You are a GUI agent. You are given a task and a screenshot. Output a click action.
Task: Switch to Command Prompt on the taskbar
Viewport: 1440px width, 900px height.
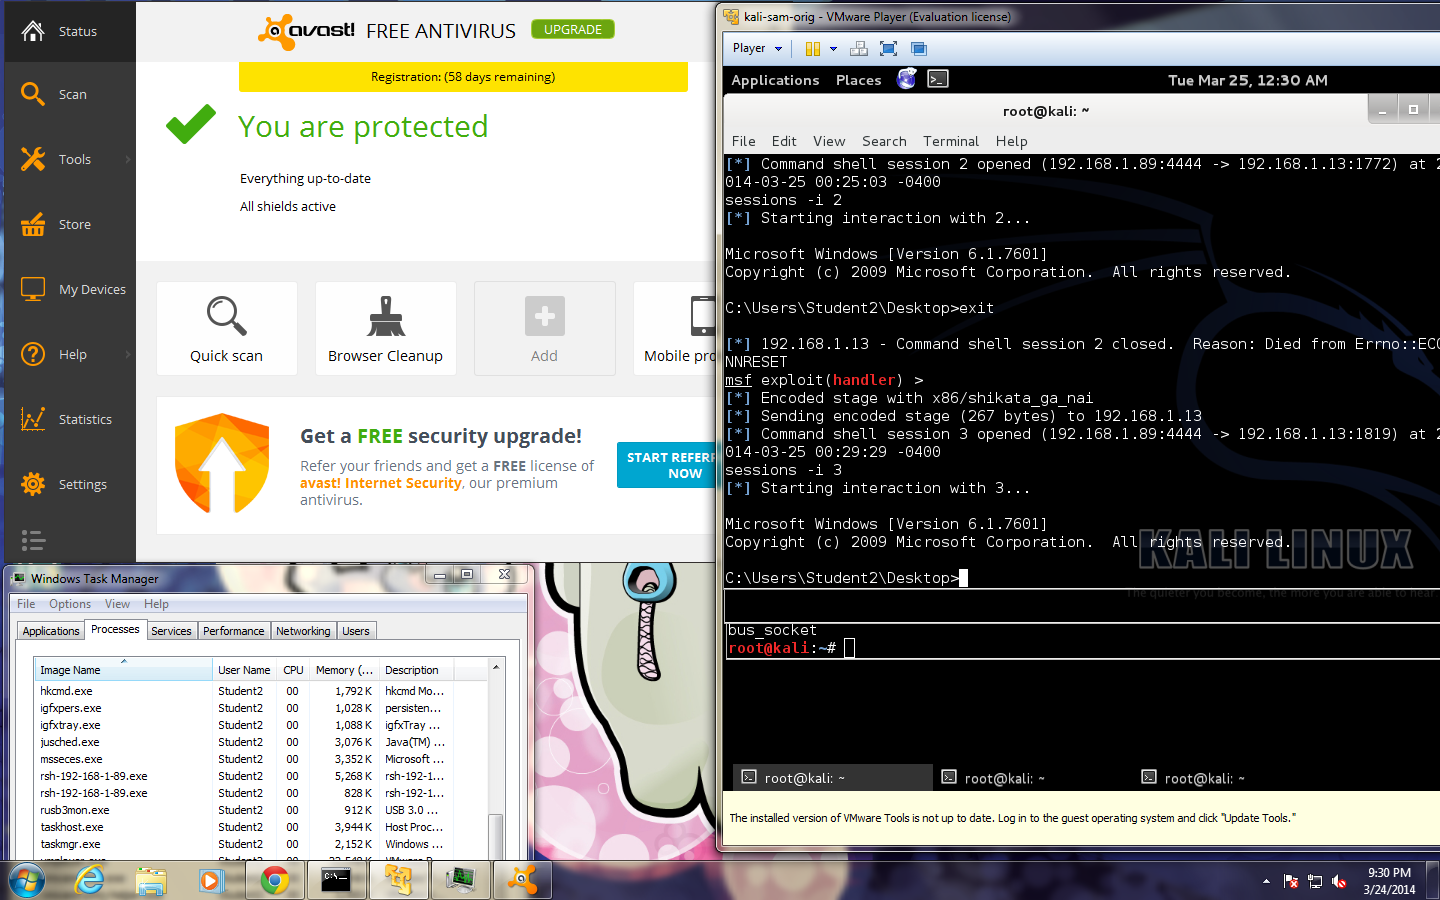point(336,880)
